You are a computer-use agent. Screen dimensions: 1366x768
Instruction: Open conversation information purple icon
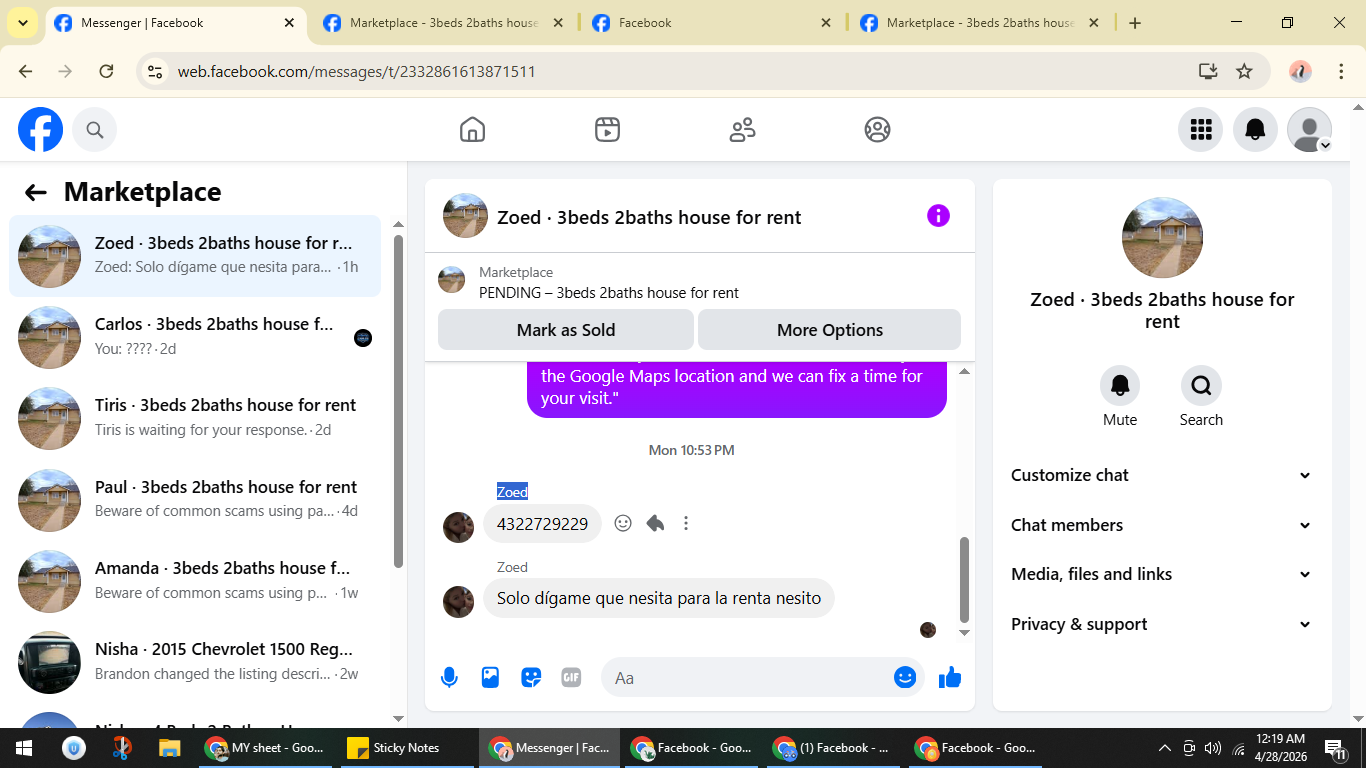click(x=938, y=216)
